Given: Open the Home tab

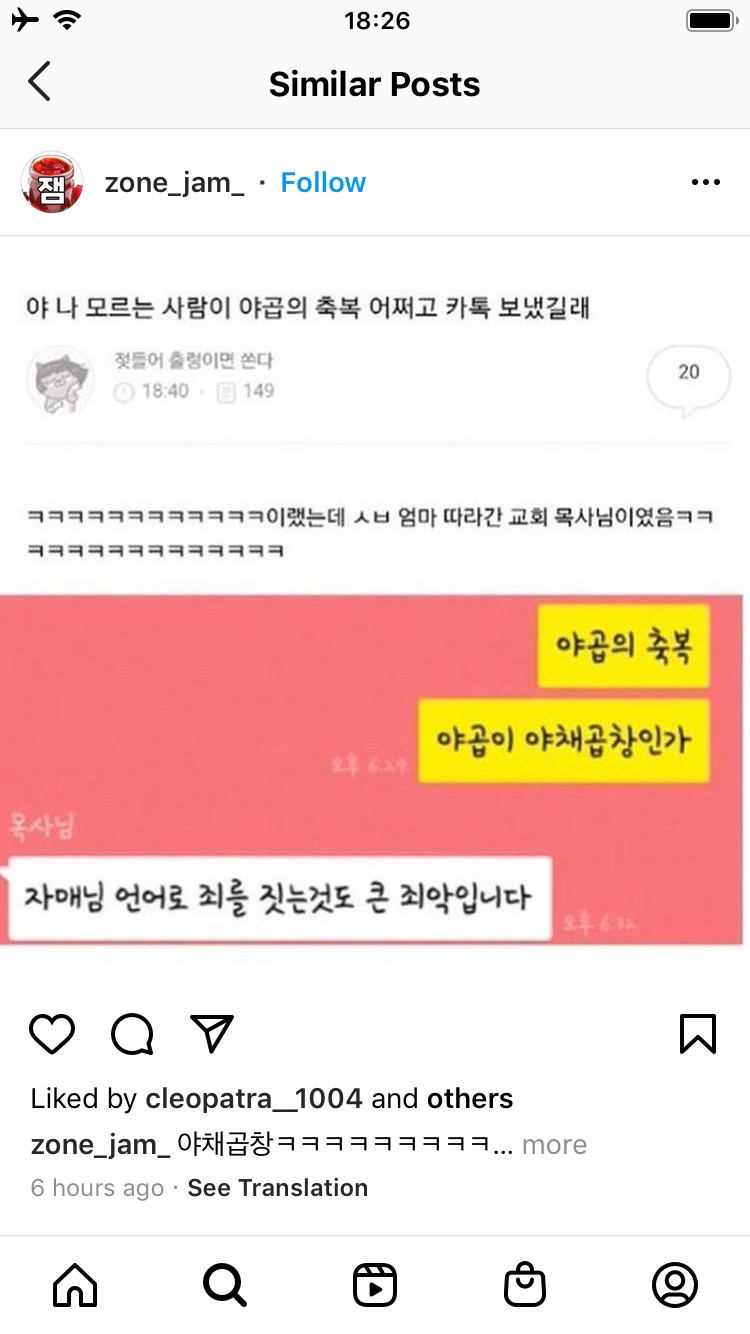Looking at the screenshot, I should [75, 1285].
